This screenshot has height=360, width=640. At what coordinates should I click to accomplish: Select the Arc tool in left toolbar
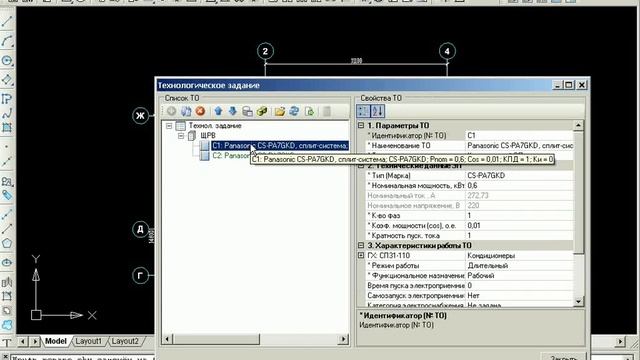7,41
